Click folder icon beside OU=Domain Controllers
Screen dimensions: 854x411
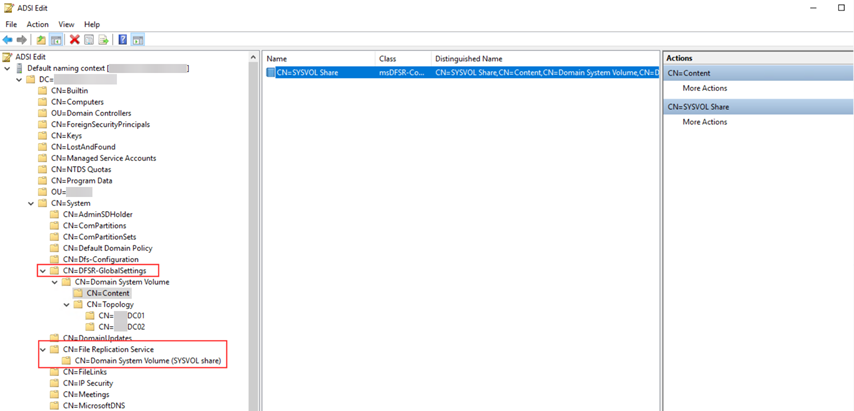click(x=42, y=113)
